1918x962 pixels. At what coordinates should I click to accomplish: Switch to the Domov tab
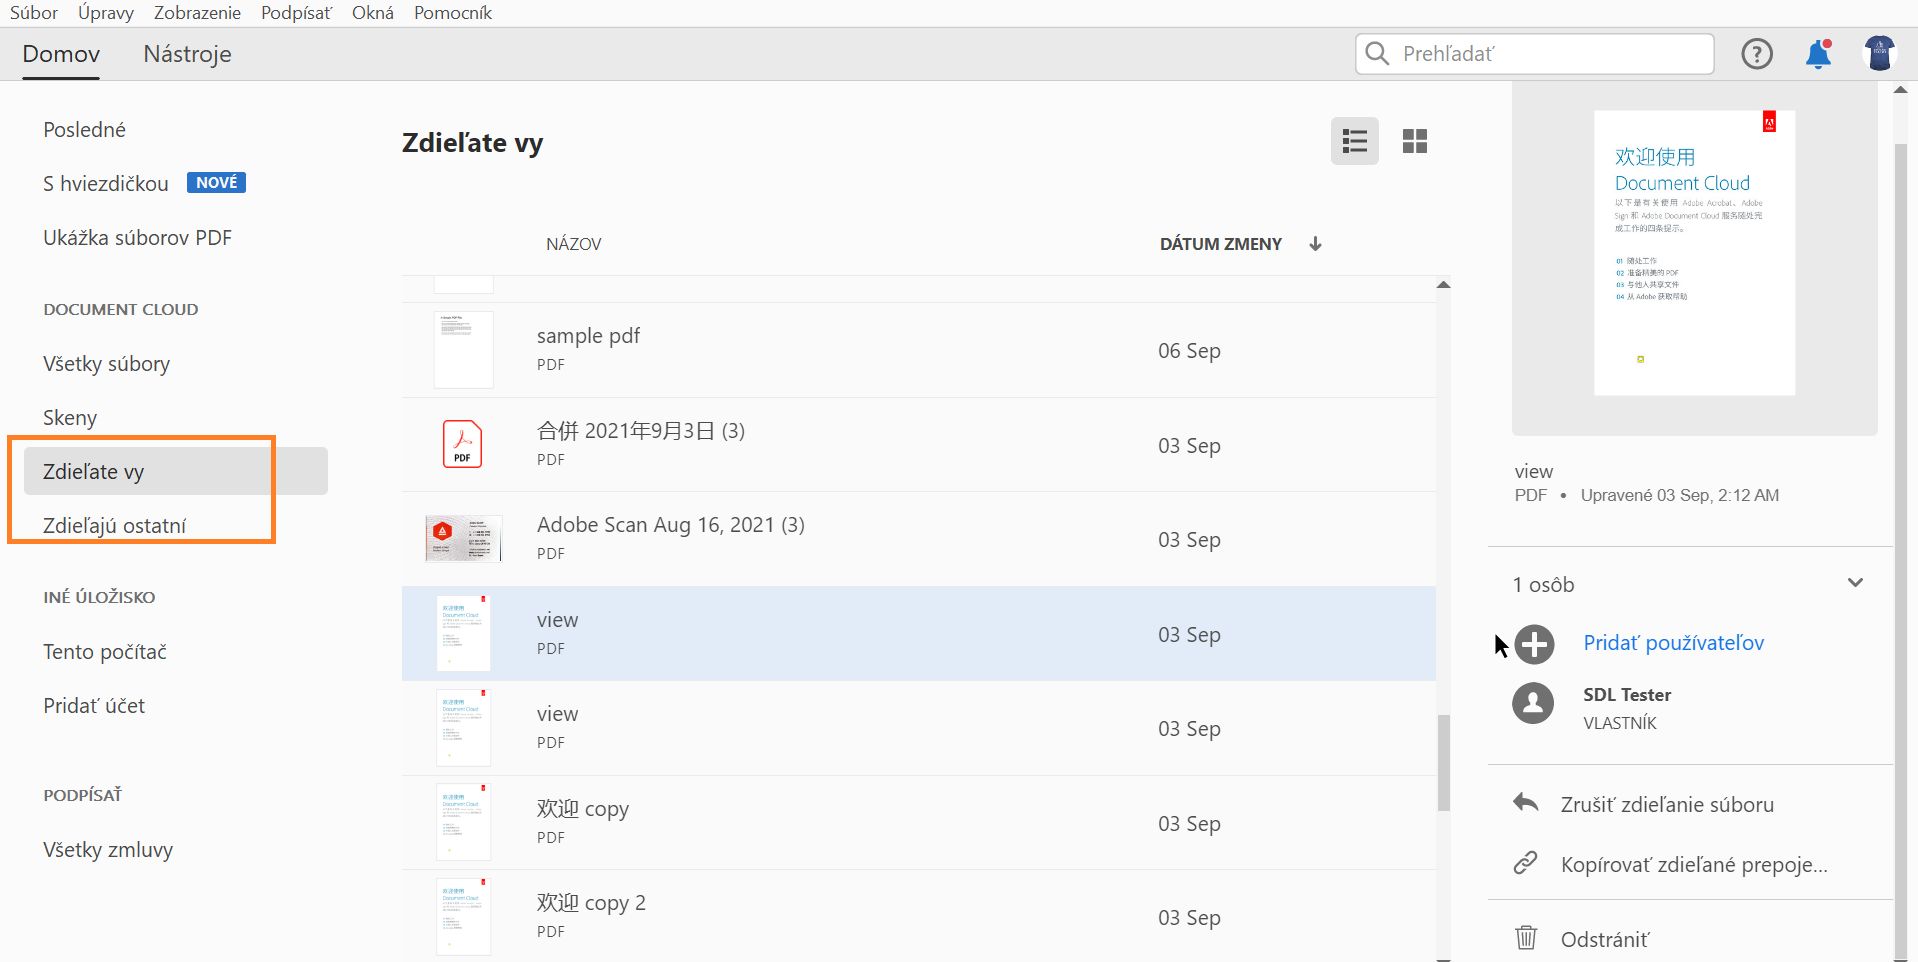click(x=61, y=54)
